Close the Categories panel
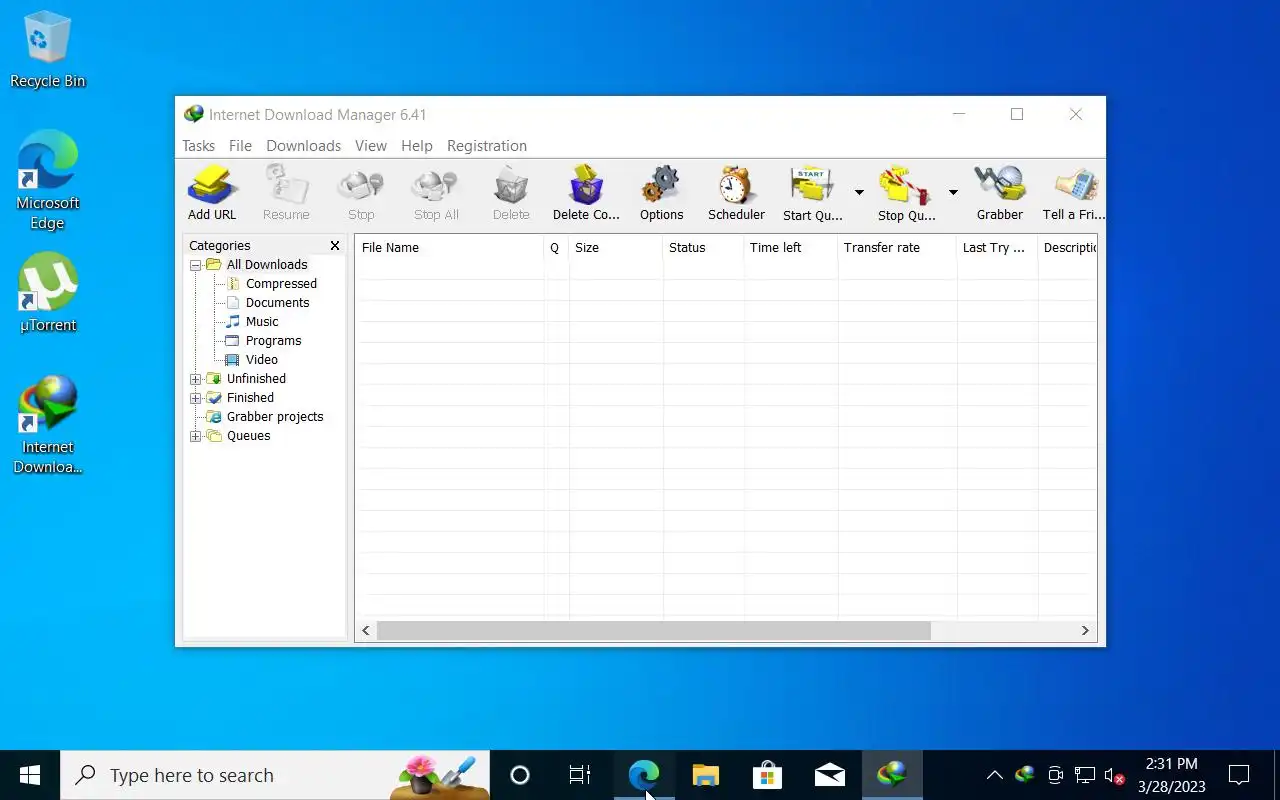Image resolution: width=1280 pixels, height=800 pixels. pos(335,246)
